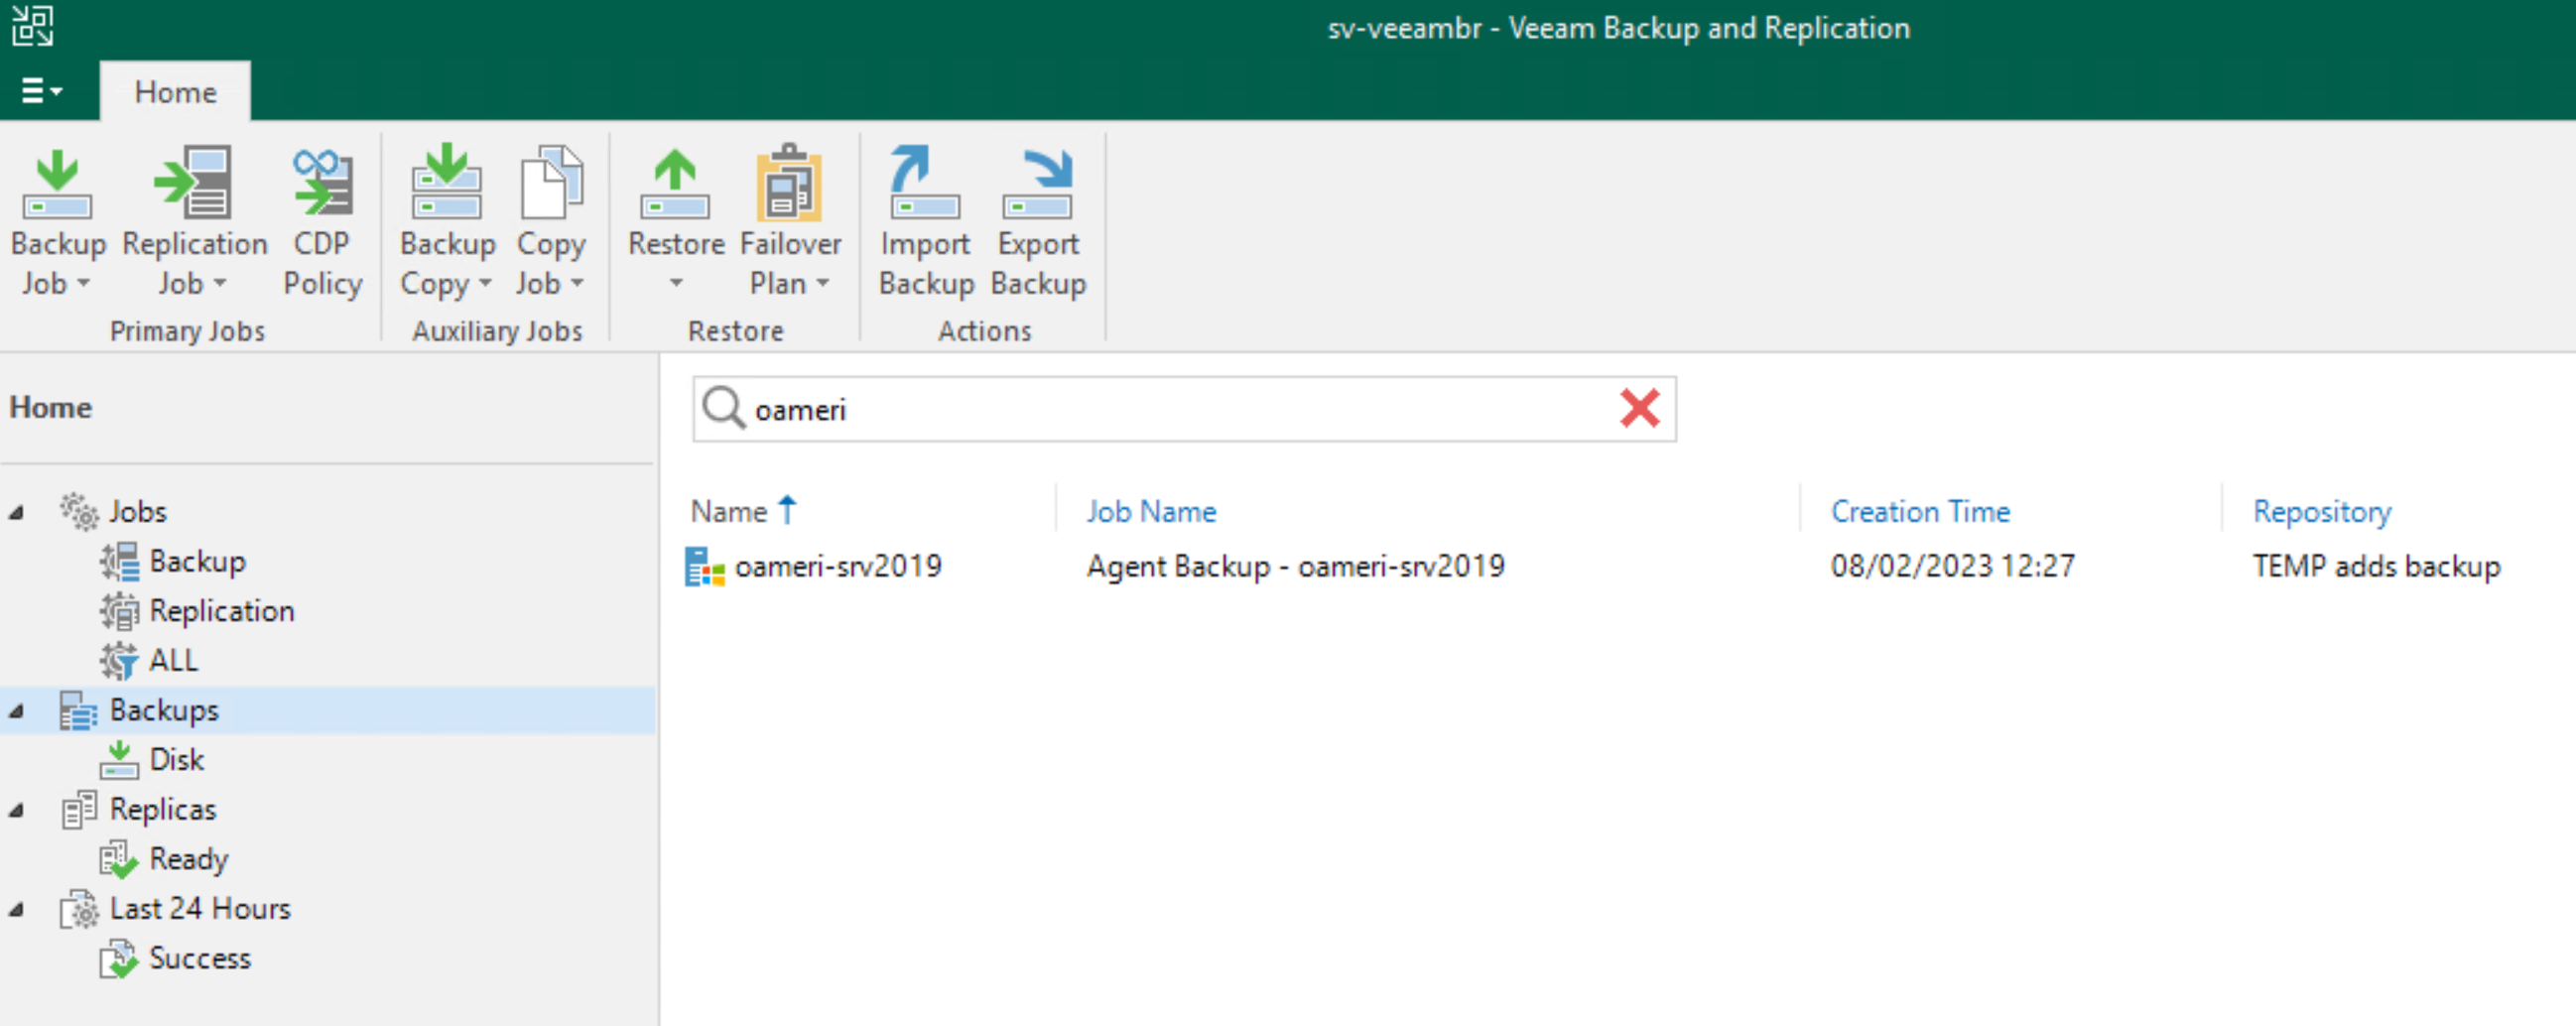Click the Backup Copy ribbon icon
Image resolution: width=2576 pixels, height=1026 pixels.
tap(447, 182)
